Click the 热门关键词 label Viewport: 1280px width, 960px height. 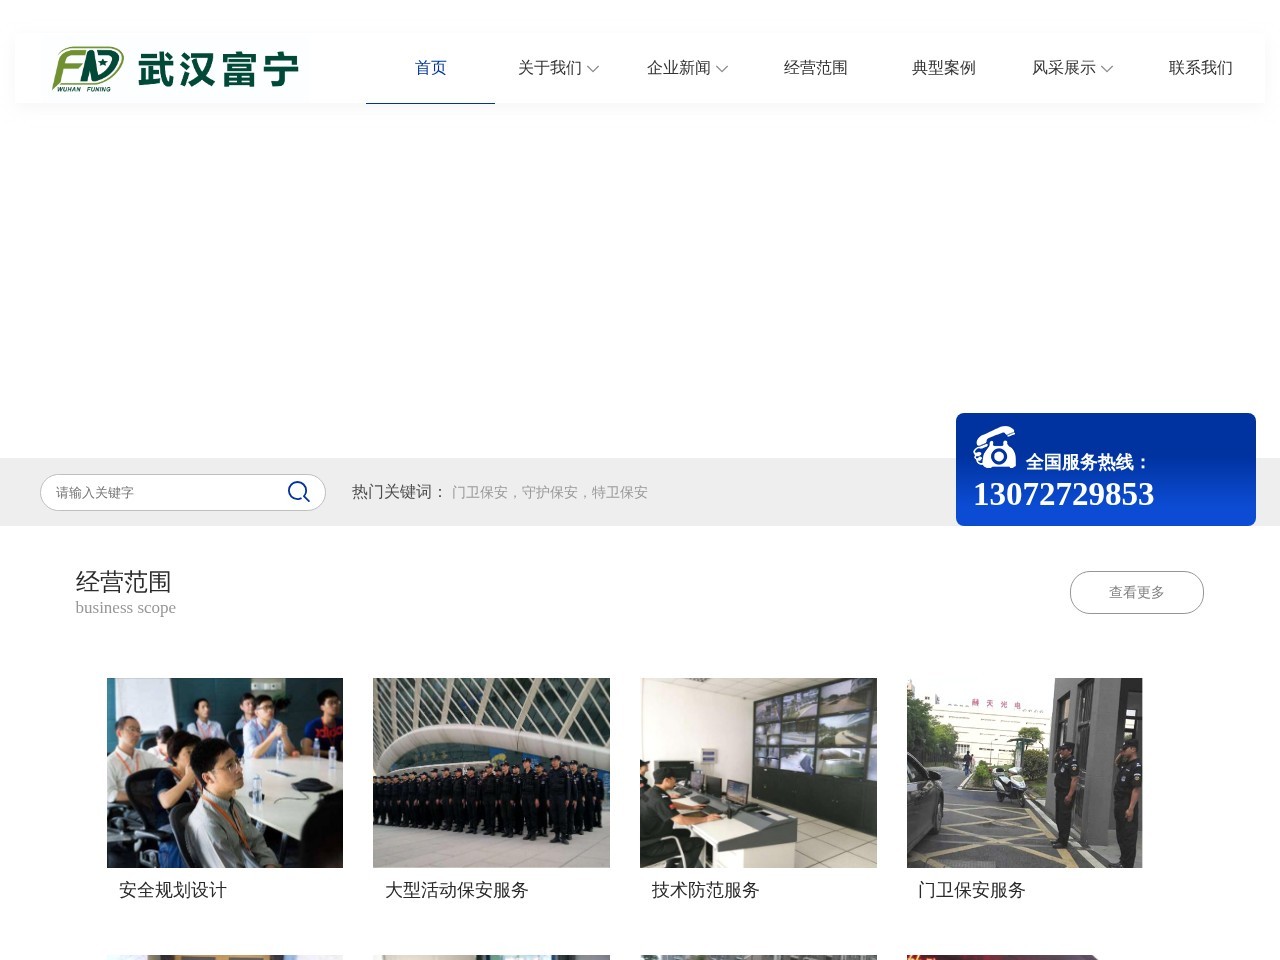point(399,492)
